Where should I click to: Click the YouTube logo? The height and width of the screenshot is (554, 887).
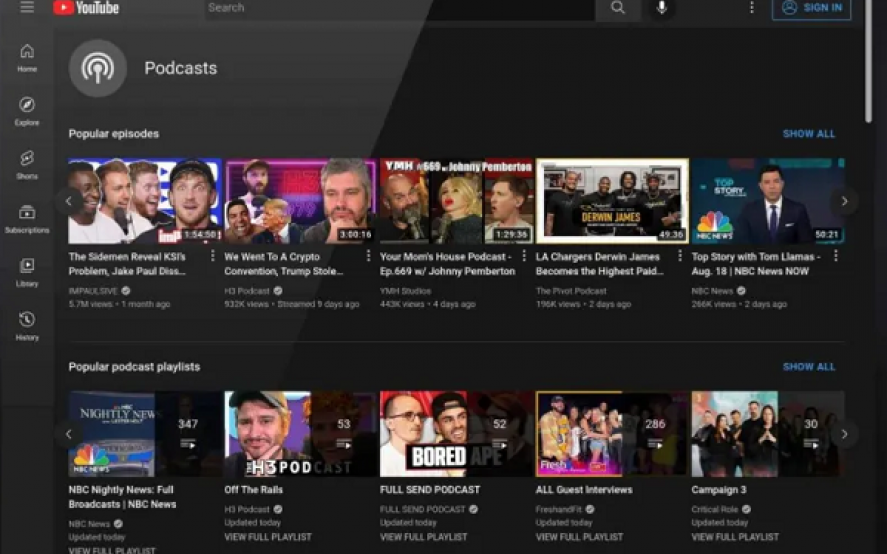(x=86, y=8)
